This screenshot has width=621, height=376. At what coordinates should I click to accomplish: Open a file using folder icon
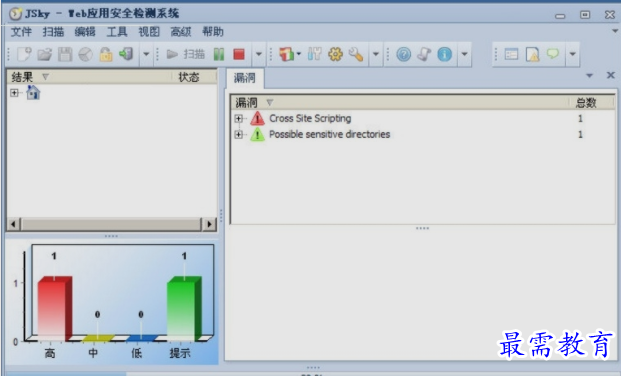(44, 54)
